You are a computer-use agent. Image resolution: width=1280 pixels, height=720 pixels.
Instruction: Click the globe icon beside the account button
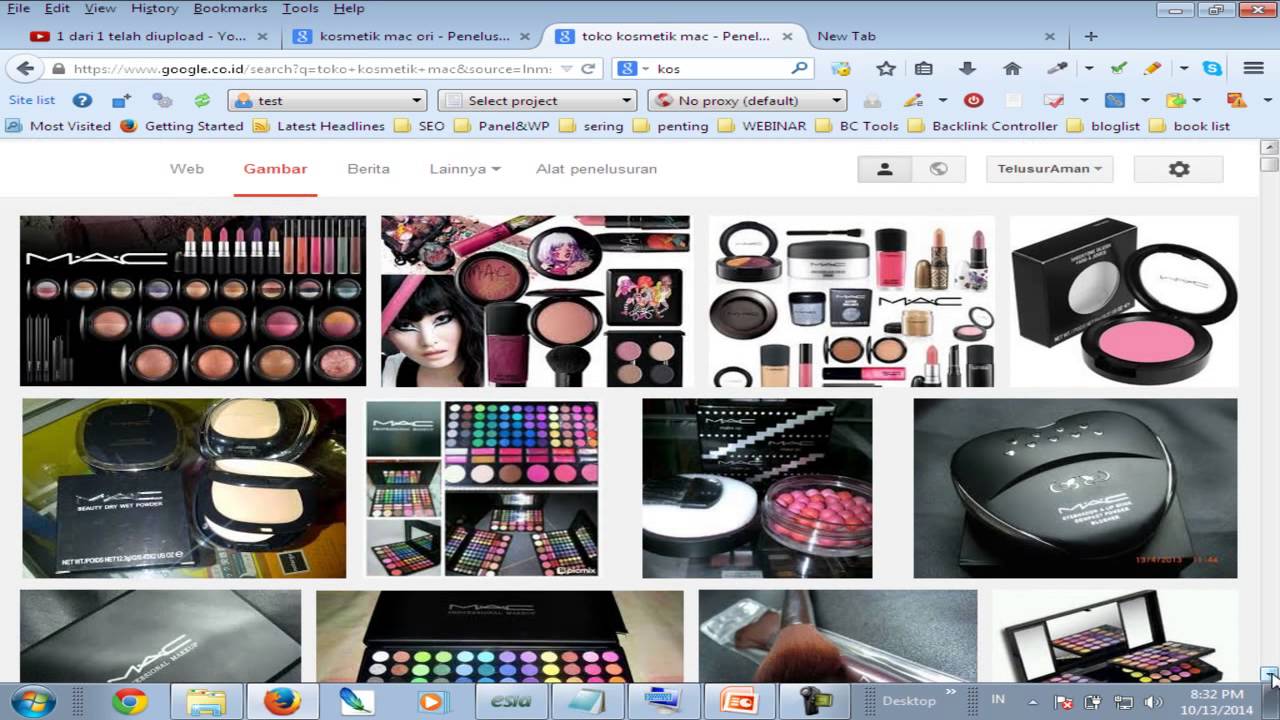[938, 169]
